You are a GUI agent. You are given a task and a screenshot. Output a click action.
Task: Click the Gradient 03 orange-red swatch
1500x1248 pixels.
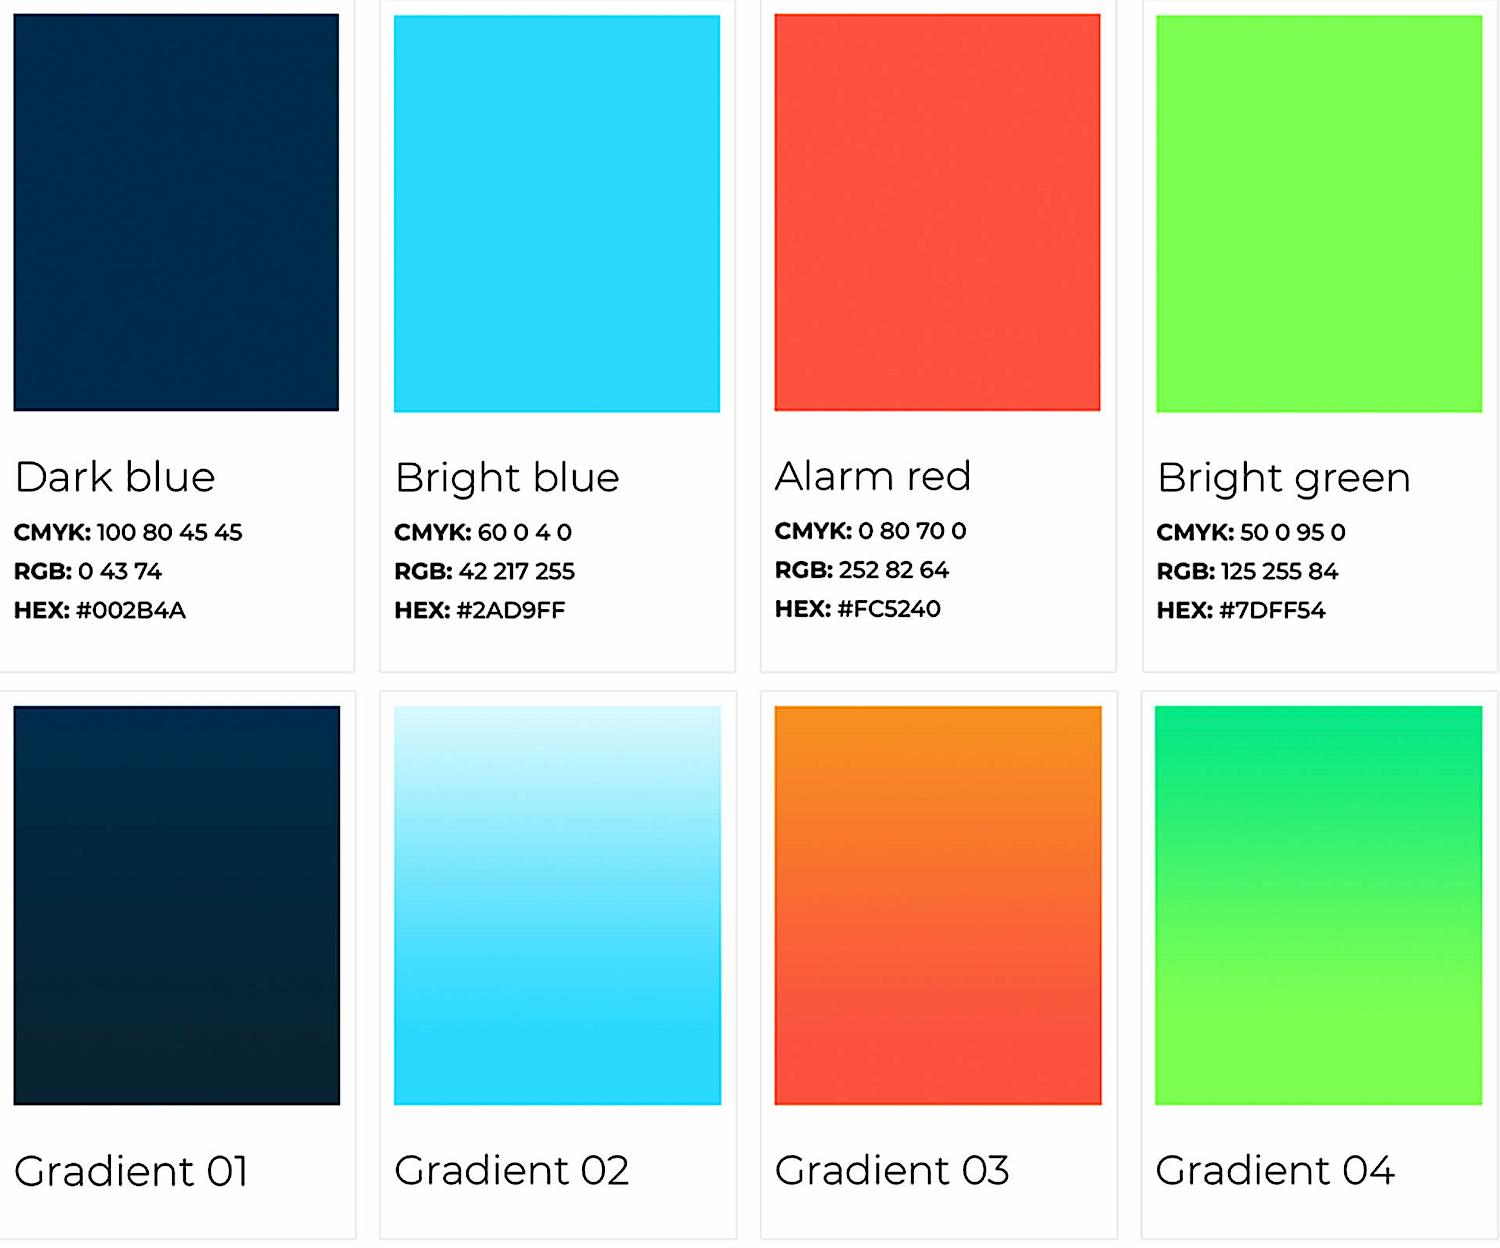938,905
